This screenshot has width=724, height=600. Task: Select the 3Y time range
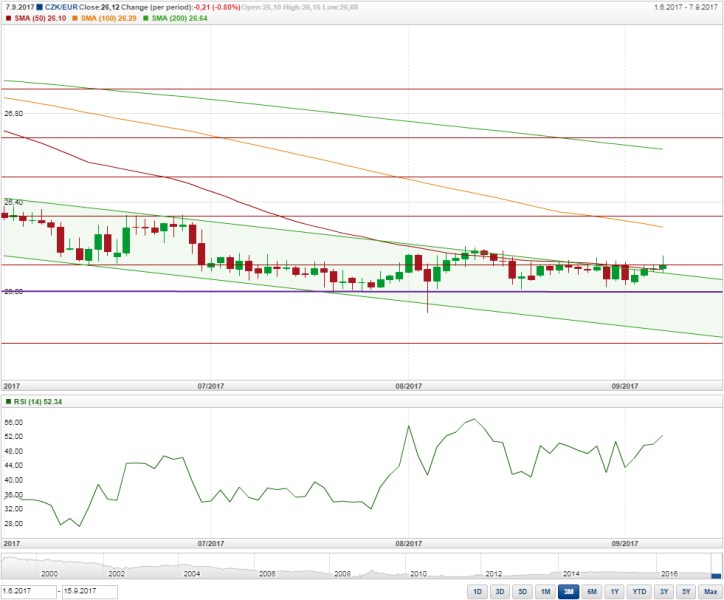coord(664,591)
